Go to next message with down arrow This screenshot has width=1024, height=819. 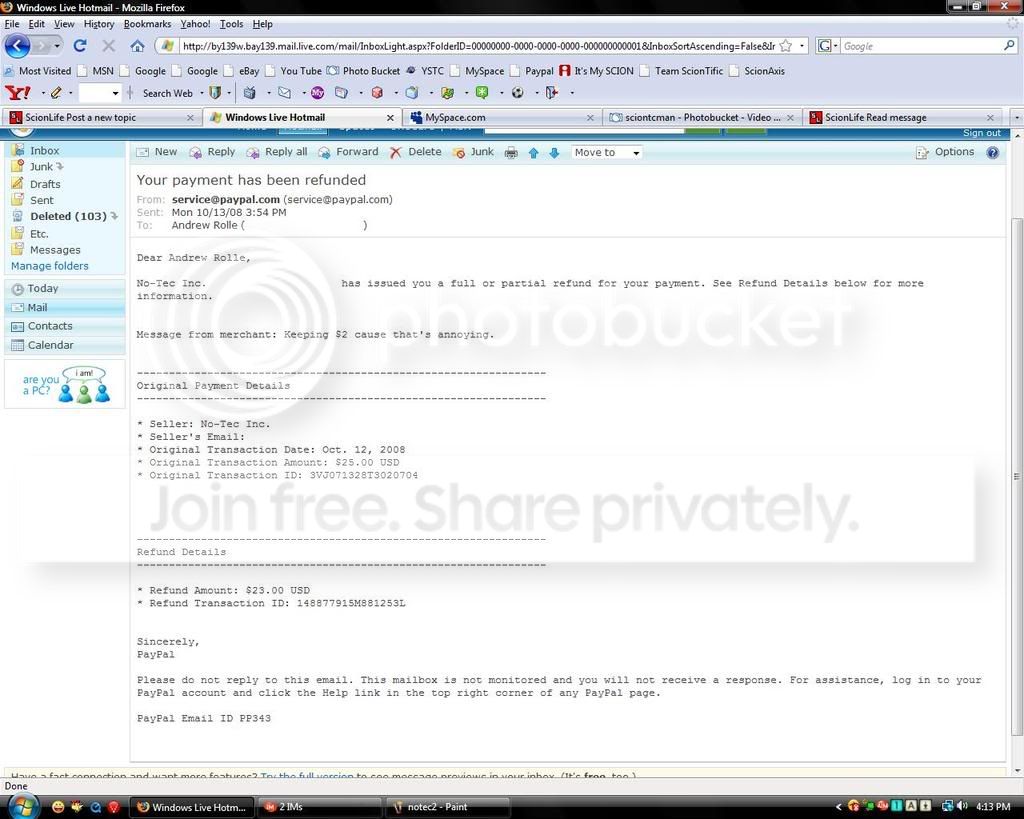tap(554, 153)
